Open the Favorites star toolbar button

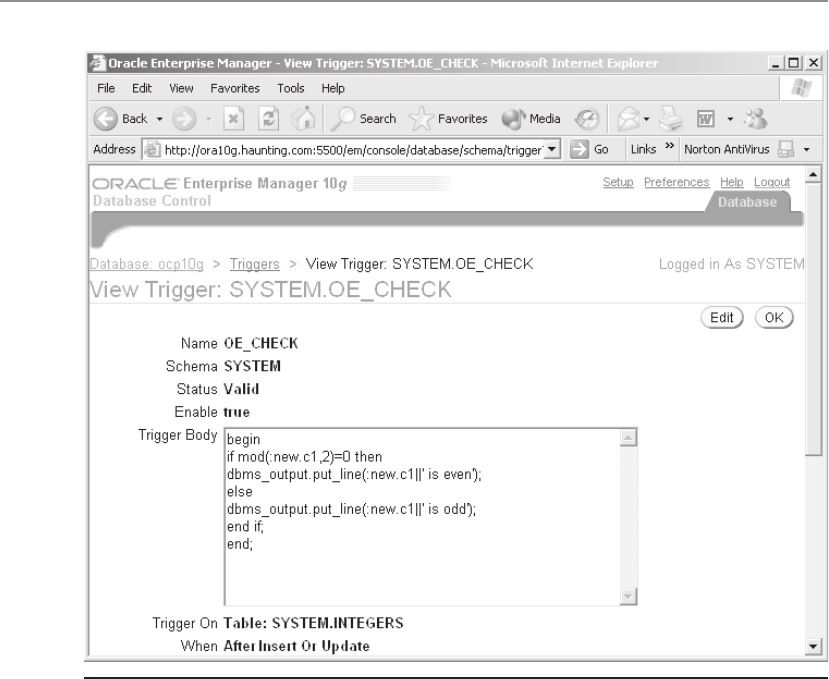tap(448, 118)
